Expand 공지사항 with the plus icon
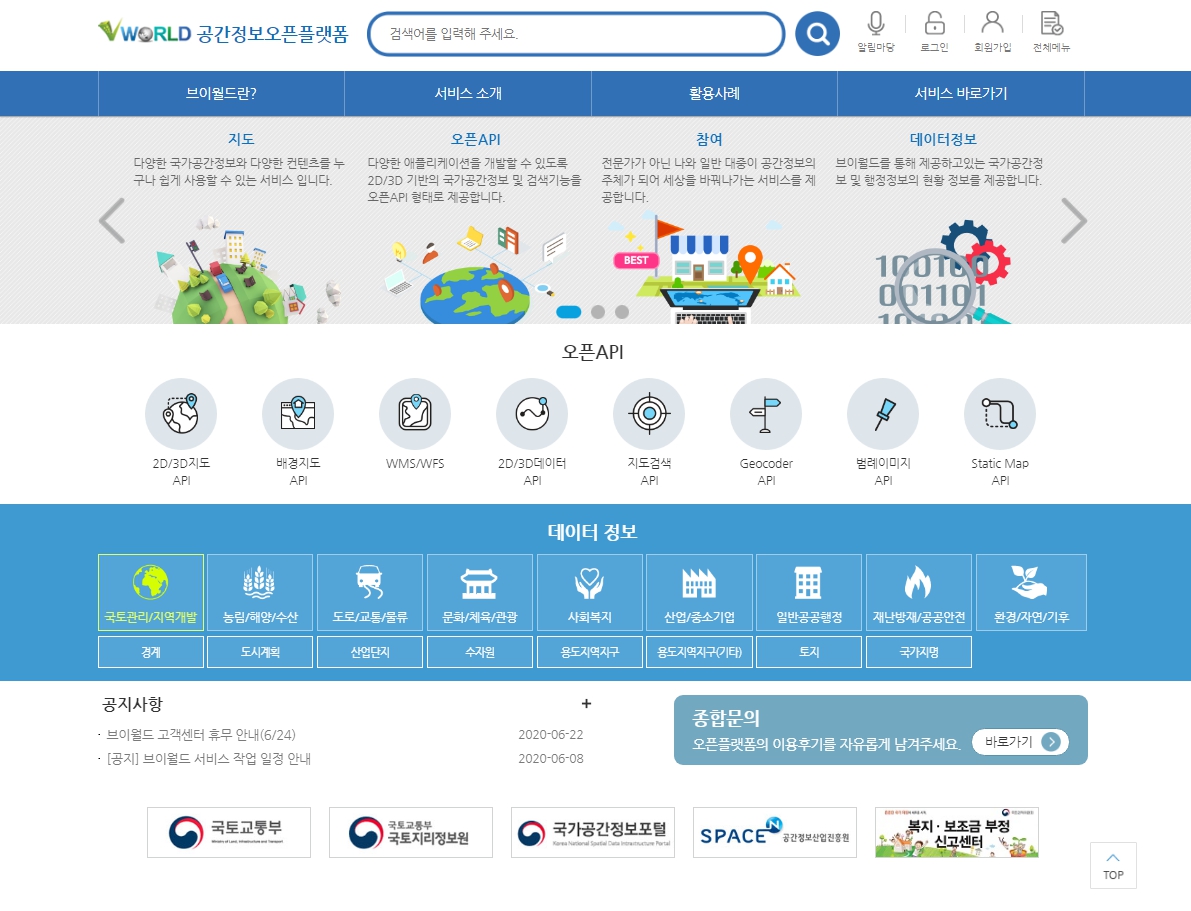This screenshot has height=911, width=1191. [586, 704]
